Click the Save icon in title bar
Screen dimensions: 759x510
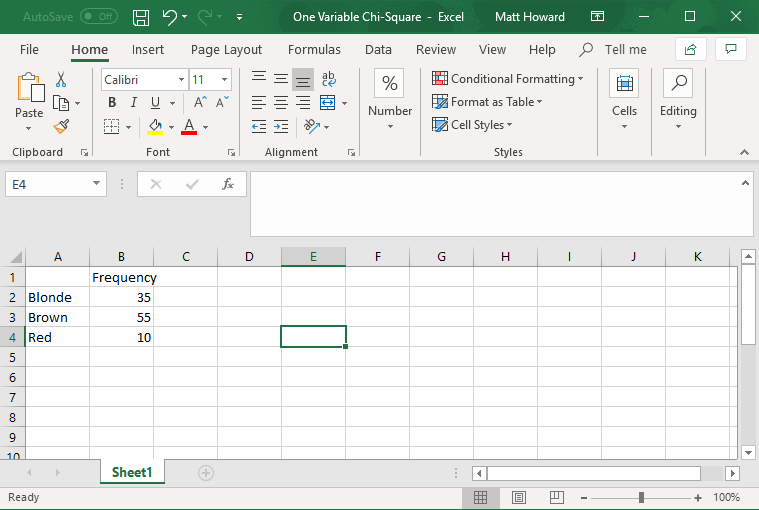point(141,17)
